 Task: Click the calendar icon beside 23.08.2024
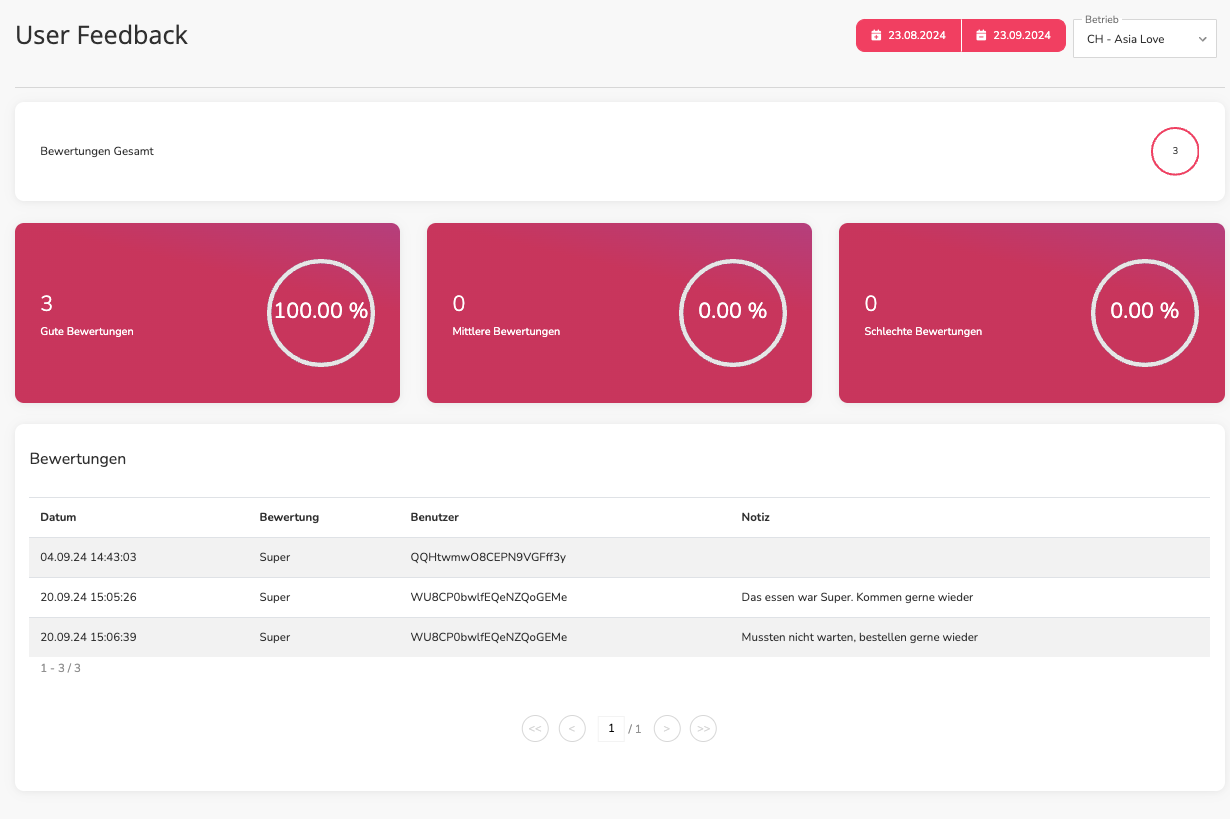point(876,35)
